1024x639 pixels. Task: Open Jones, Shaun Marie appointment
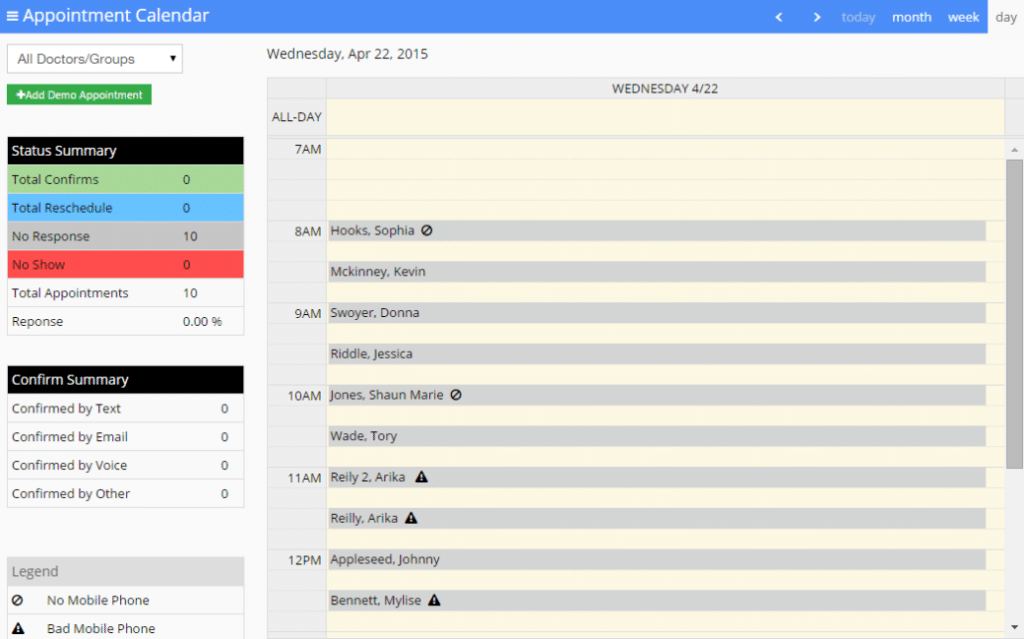657,395
